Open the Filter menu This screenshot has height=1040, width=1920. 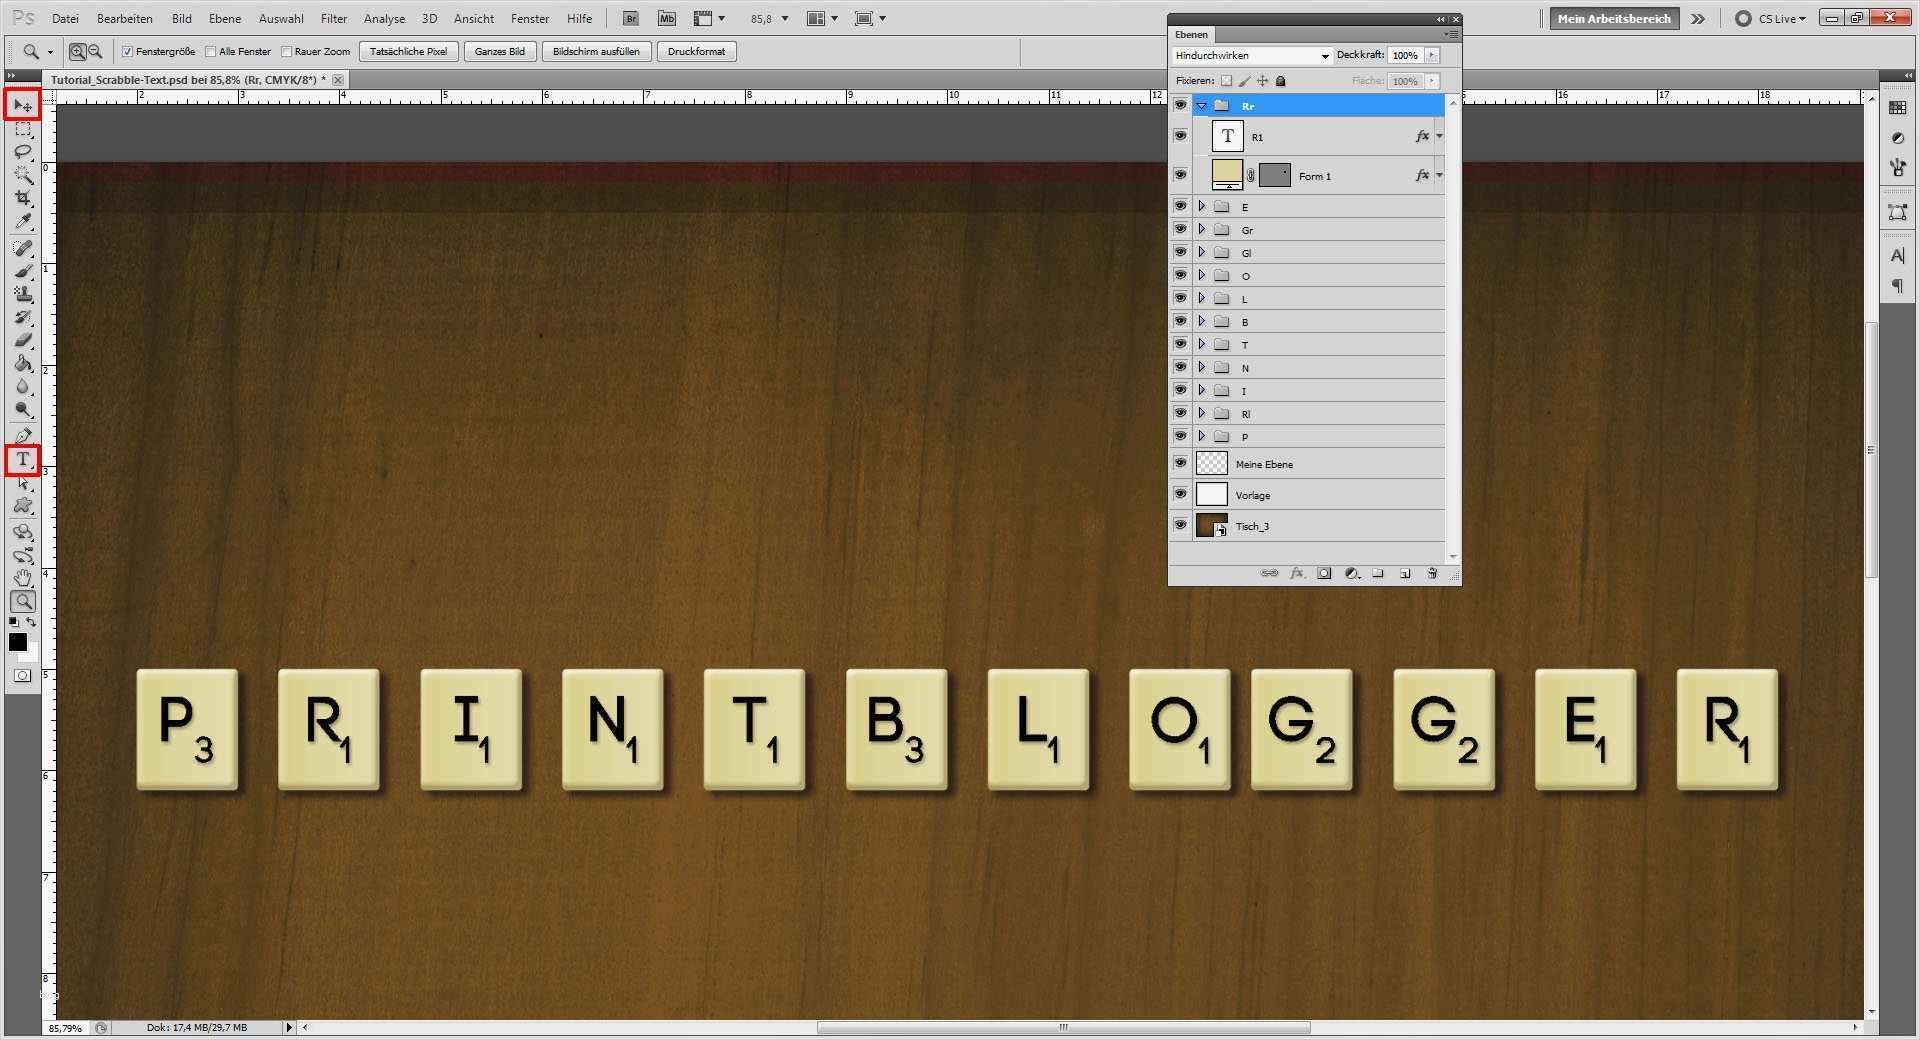tap(334, 18)
